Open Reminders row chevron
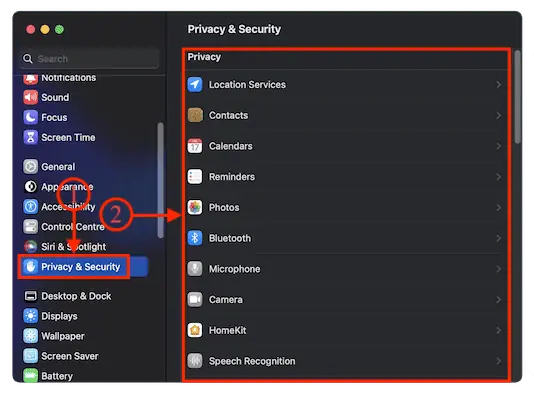The height and width of the screenshot is (400, 534). pyautogui.click(x=499, y=177)
